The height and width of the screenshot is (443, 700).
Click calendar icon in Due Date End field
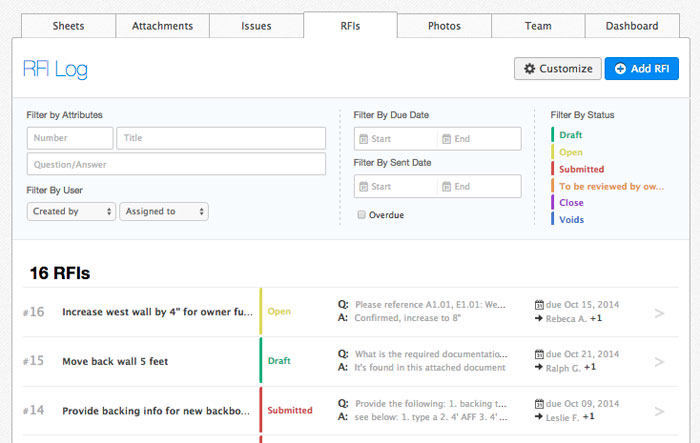tap(447, 139)
